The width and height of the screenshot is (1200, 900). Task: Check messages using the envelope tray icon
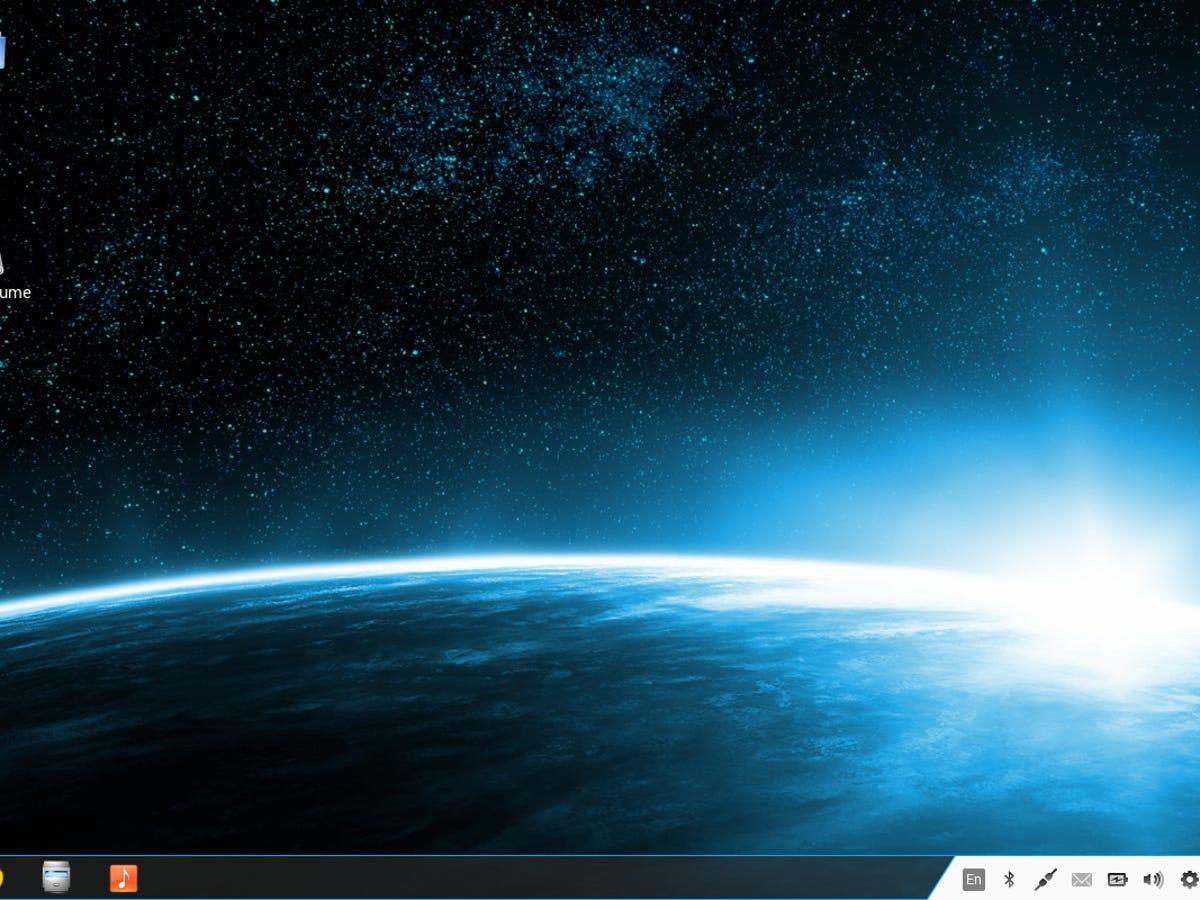point(1081,877)
